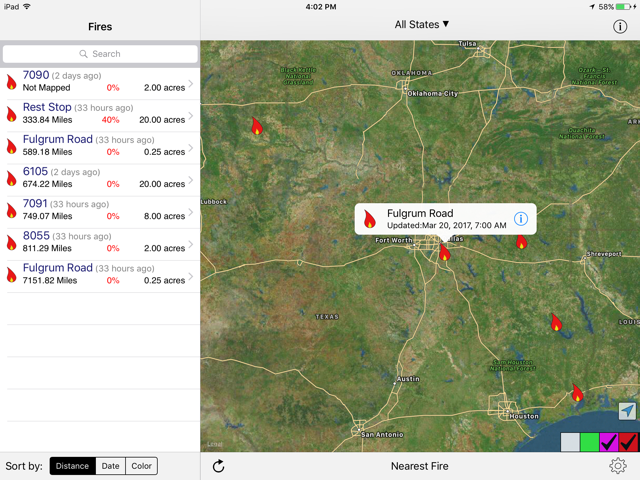Tap the battery indicator in status bar
The height and width of the screenshot is (480, 640).
click(622, 7)
